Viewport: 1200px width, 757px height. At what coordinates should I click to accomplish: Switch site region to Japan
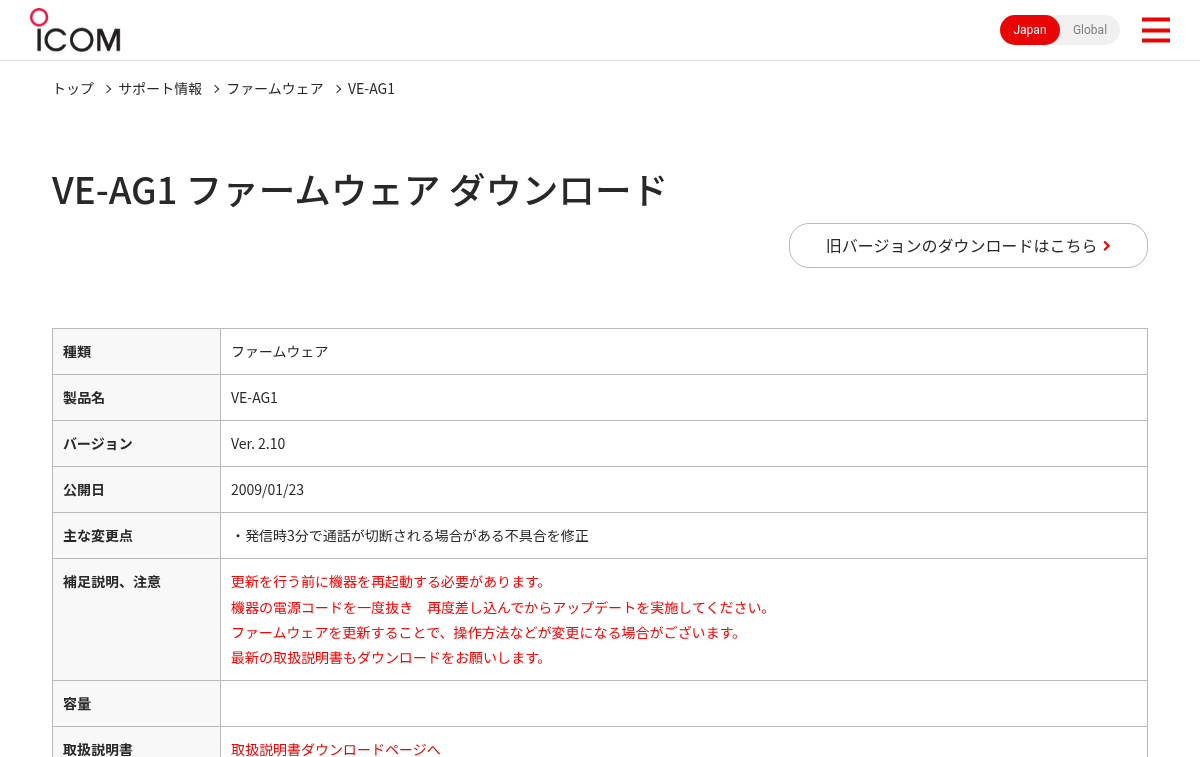(1030, 30)
